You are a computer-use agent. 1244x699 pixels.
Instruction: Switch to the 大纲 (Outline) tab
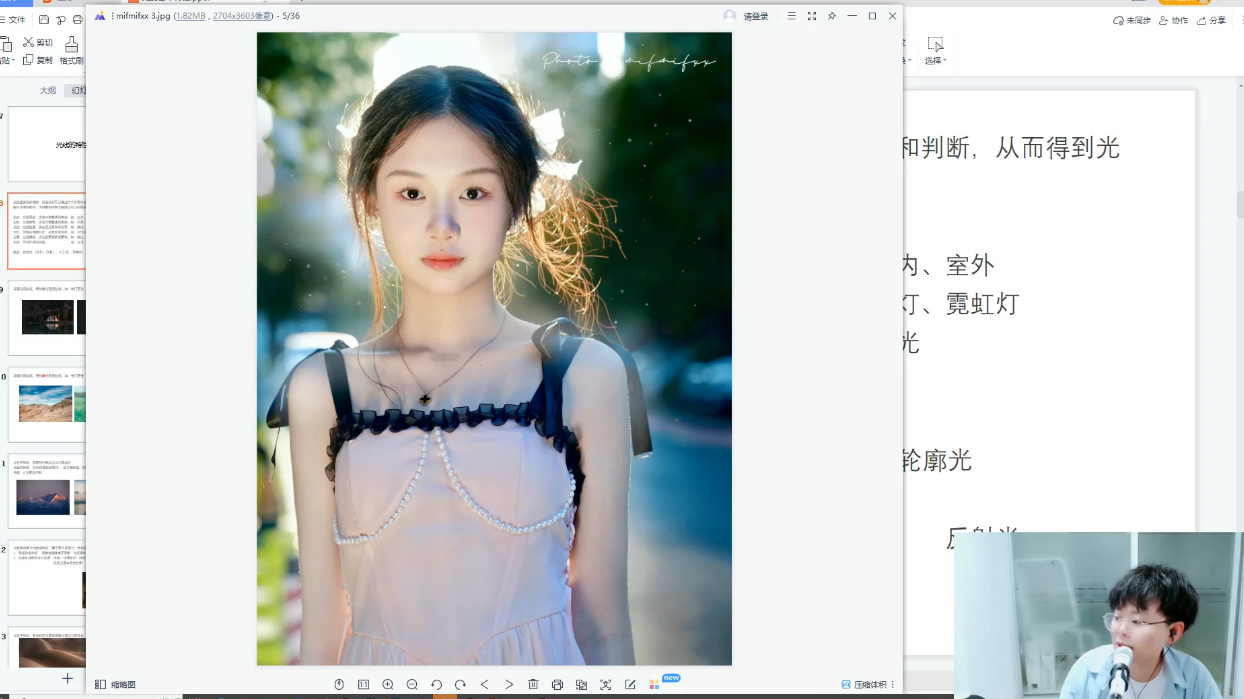point(46,90)
